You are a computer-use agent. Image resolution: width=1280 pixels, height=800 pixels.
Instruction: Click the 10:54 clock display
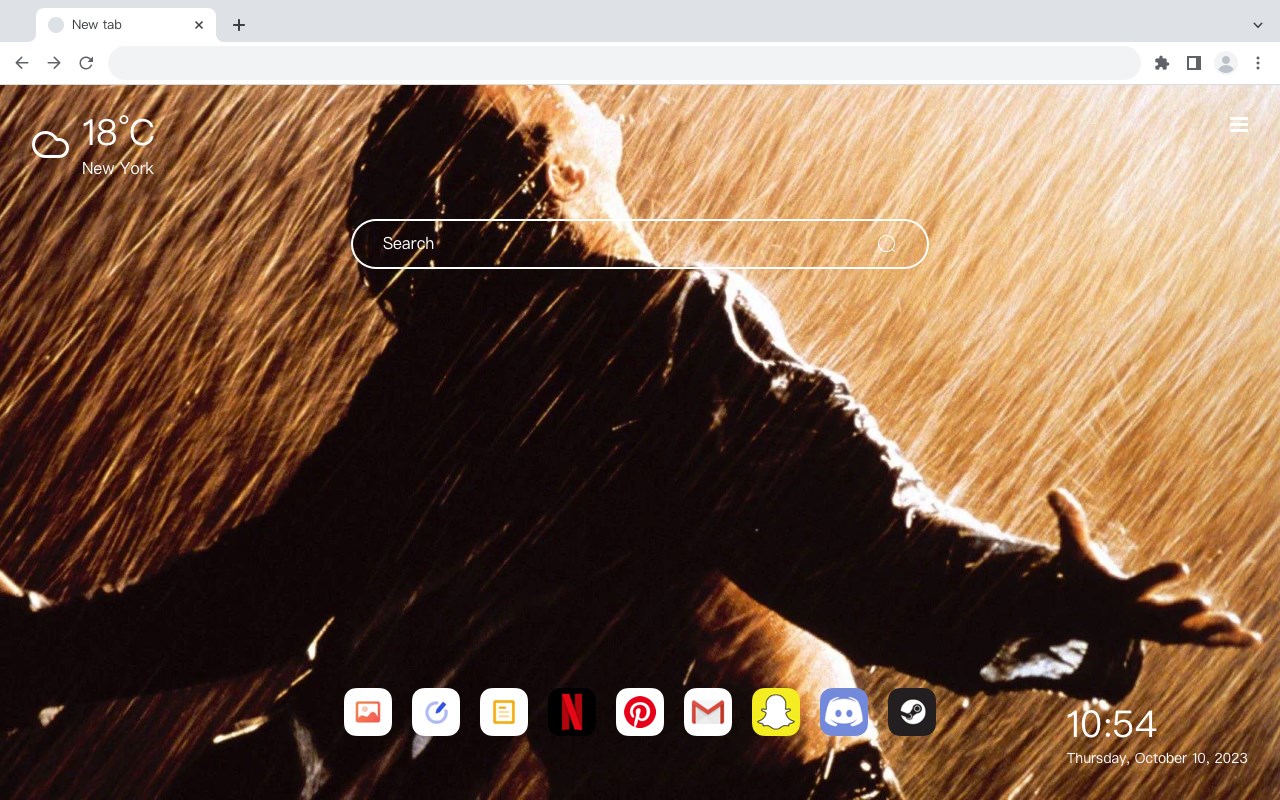click(x=1111, y=724)
